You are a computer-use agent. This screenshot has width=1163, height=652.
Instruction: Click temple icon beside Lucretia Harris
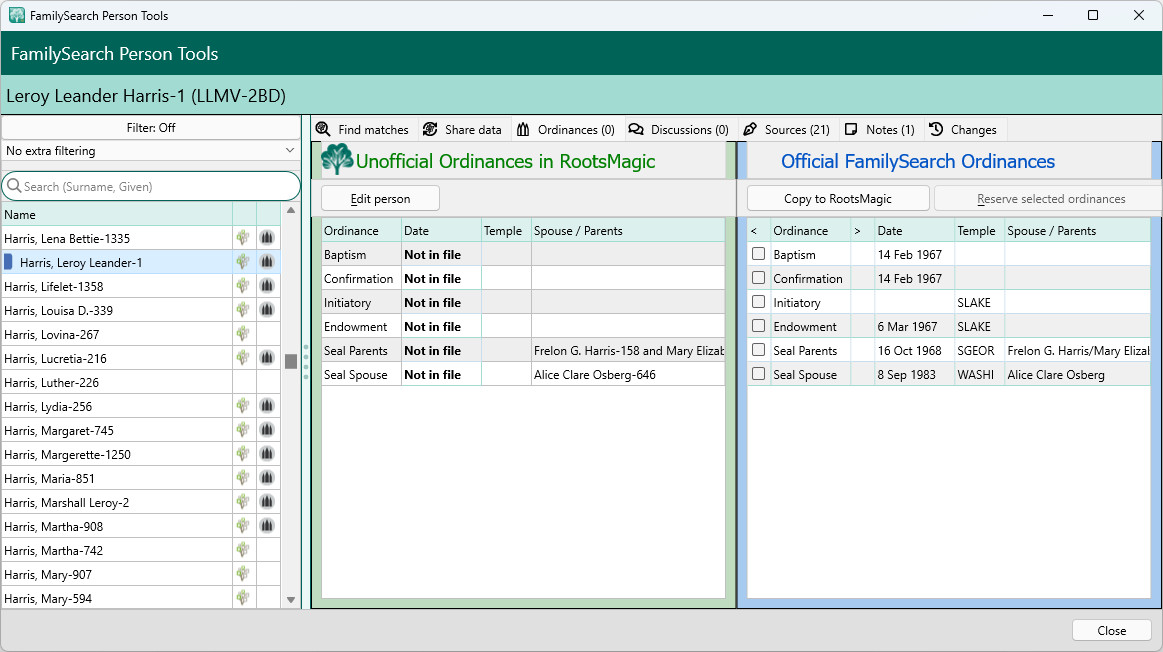[267, 358]
